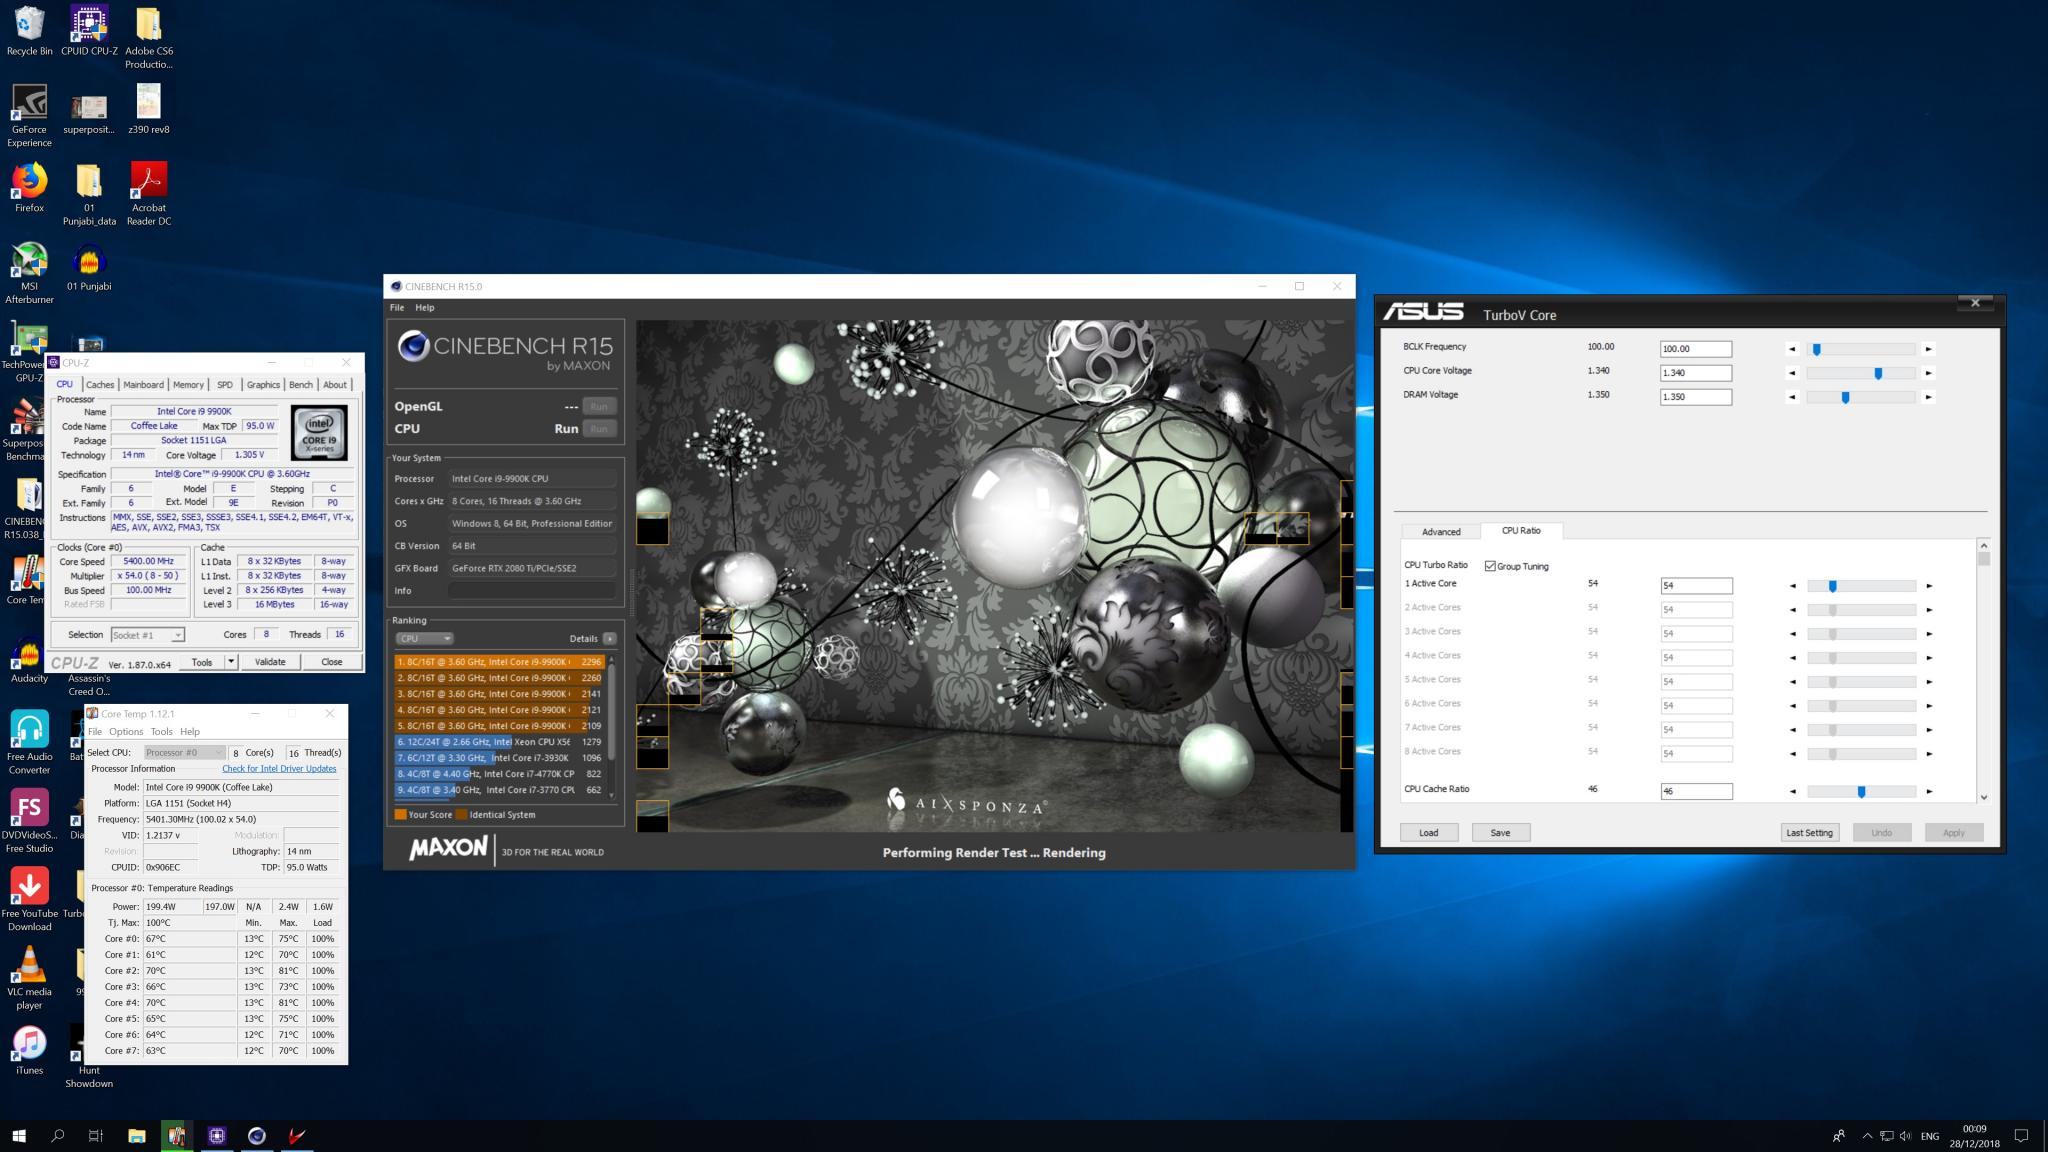
Task: Click Validate button in CPU-Z
Action: (x=270, y=662)
